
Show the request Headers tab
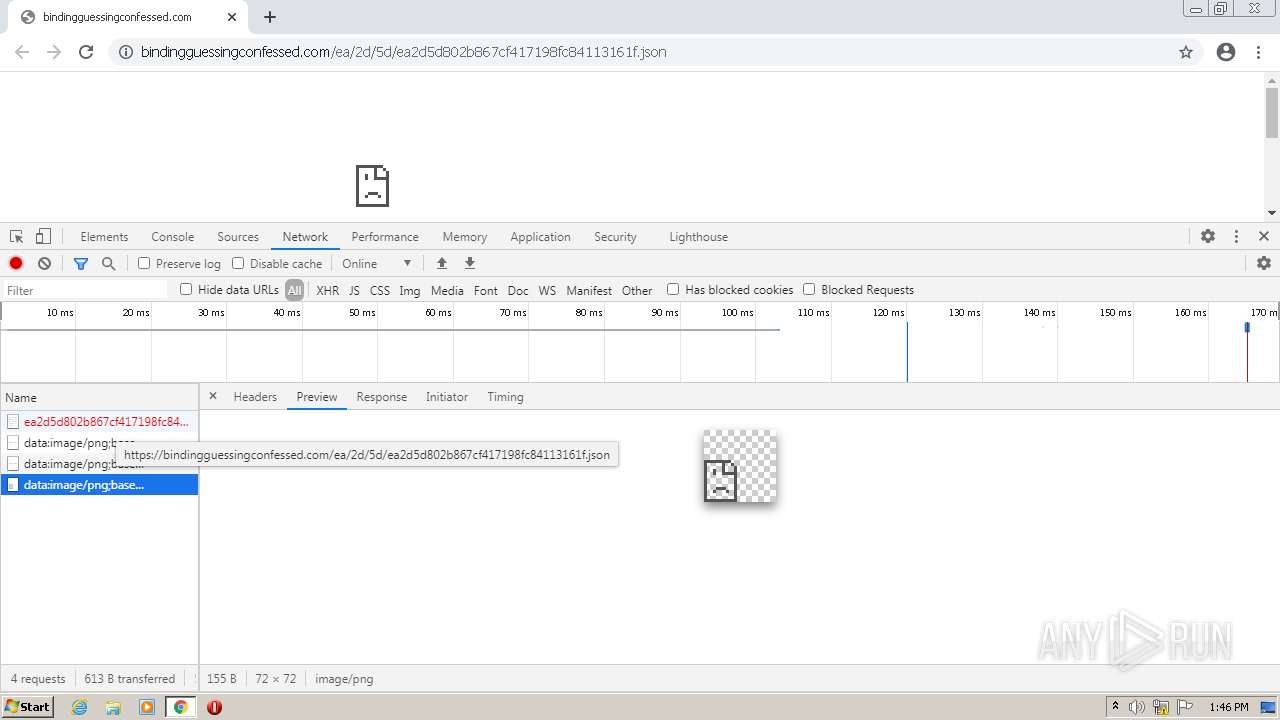click(255, 397)
